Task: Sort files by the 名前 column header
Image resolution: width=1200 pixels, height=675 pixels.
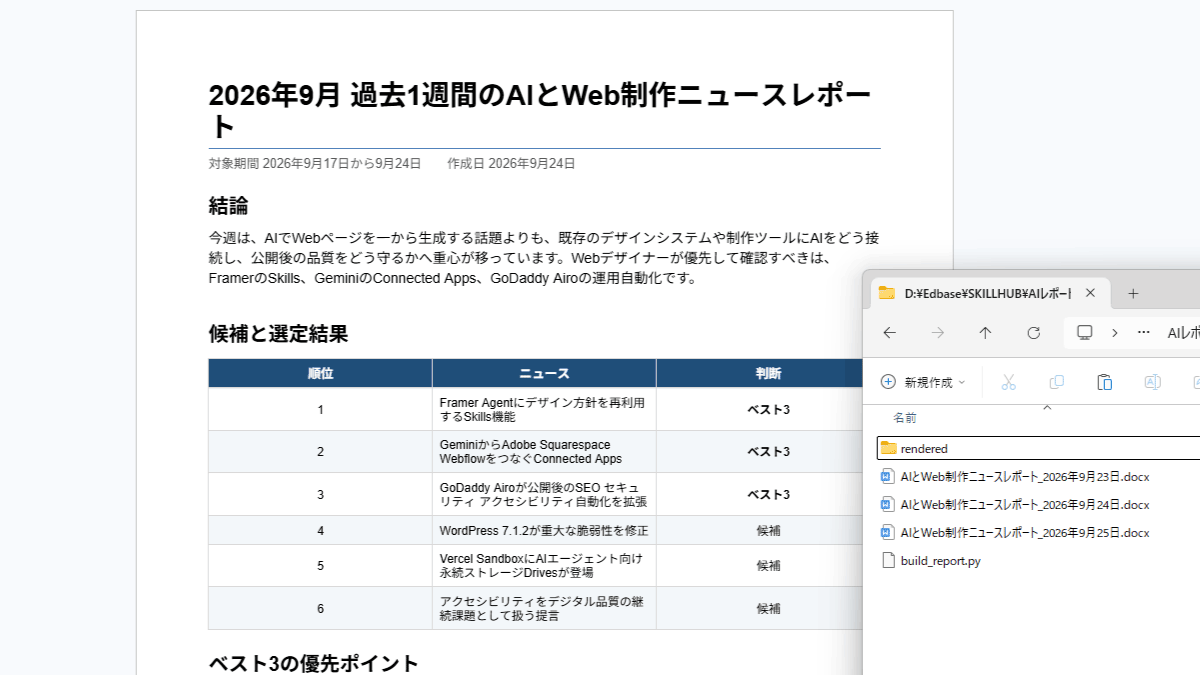Action: pyautogui.click(x=905, y=417)
